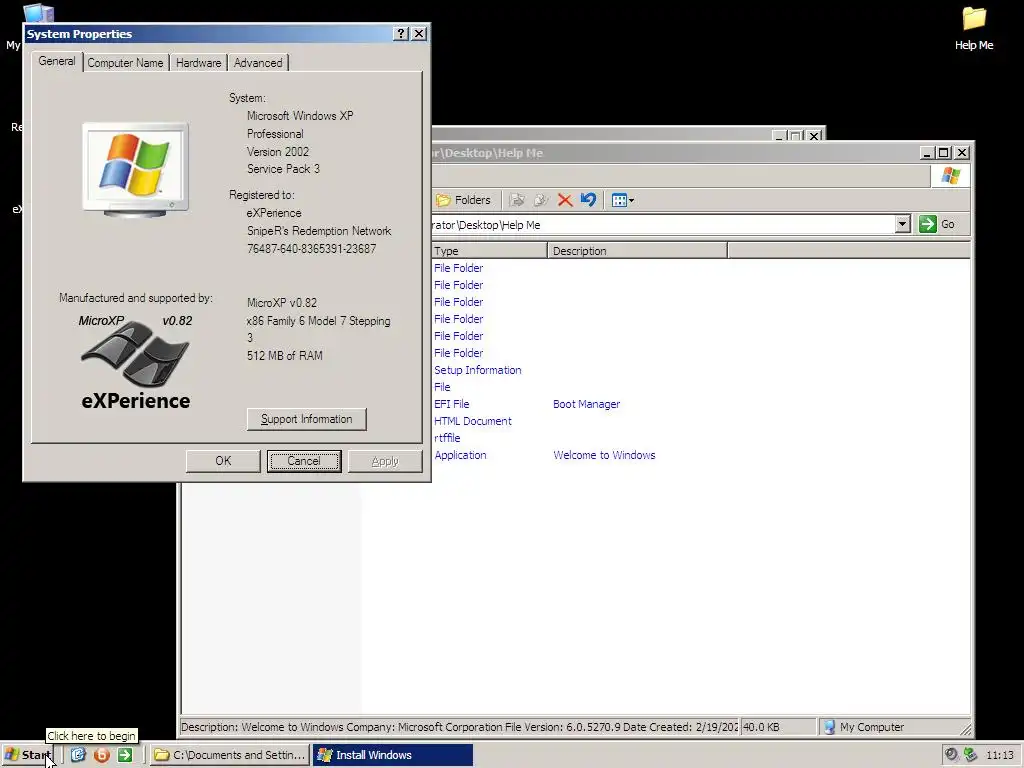This screenshot has height=768, width=1024.
Task: Switch to the Computer Name tab
Action: [x=125, y=63]
